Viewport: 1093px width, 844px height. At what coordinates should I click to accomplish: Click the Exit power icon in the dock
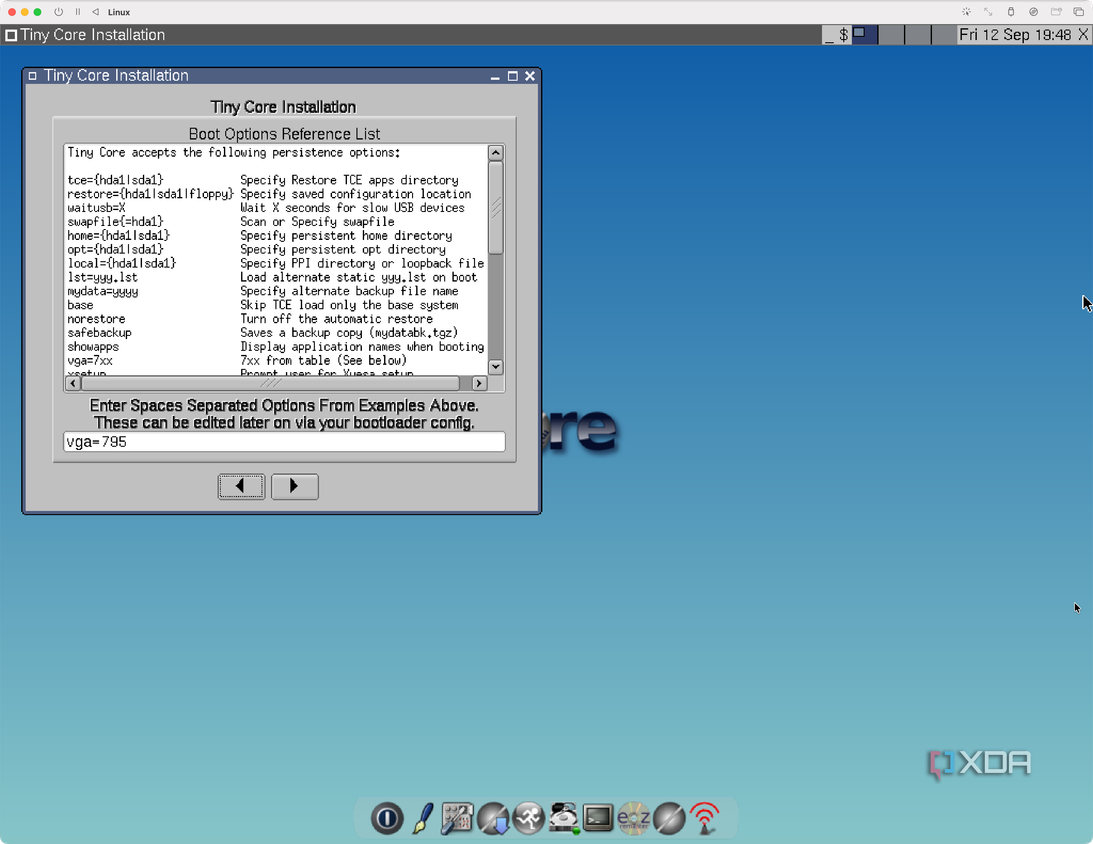coord(387,818)
